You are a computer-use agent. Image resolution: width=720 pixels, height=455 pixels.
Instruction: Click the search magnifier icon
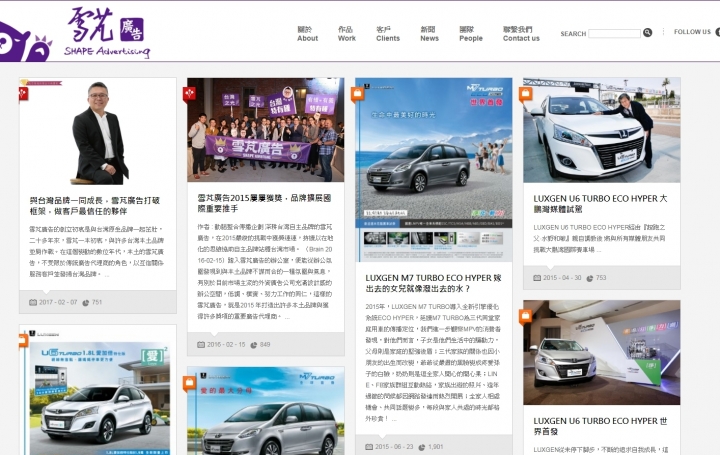click(647, 33)
